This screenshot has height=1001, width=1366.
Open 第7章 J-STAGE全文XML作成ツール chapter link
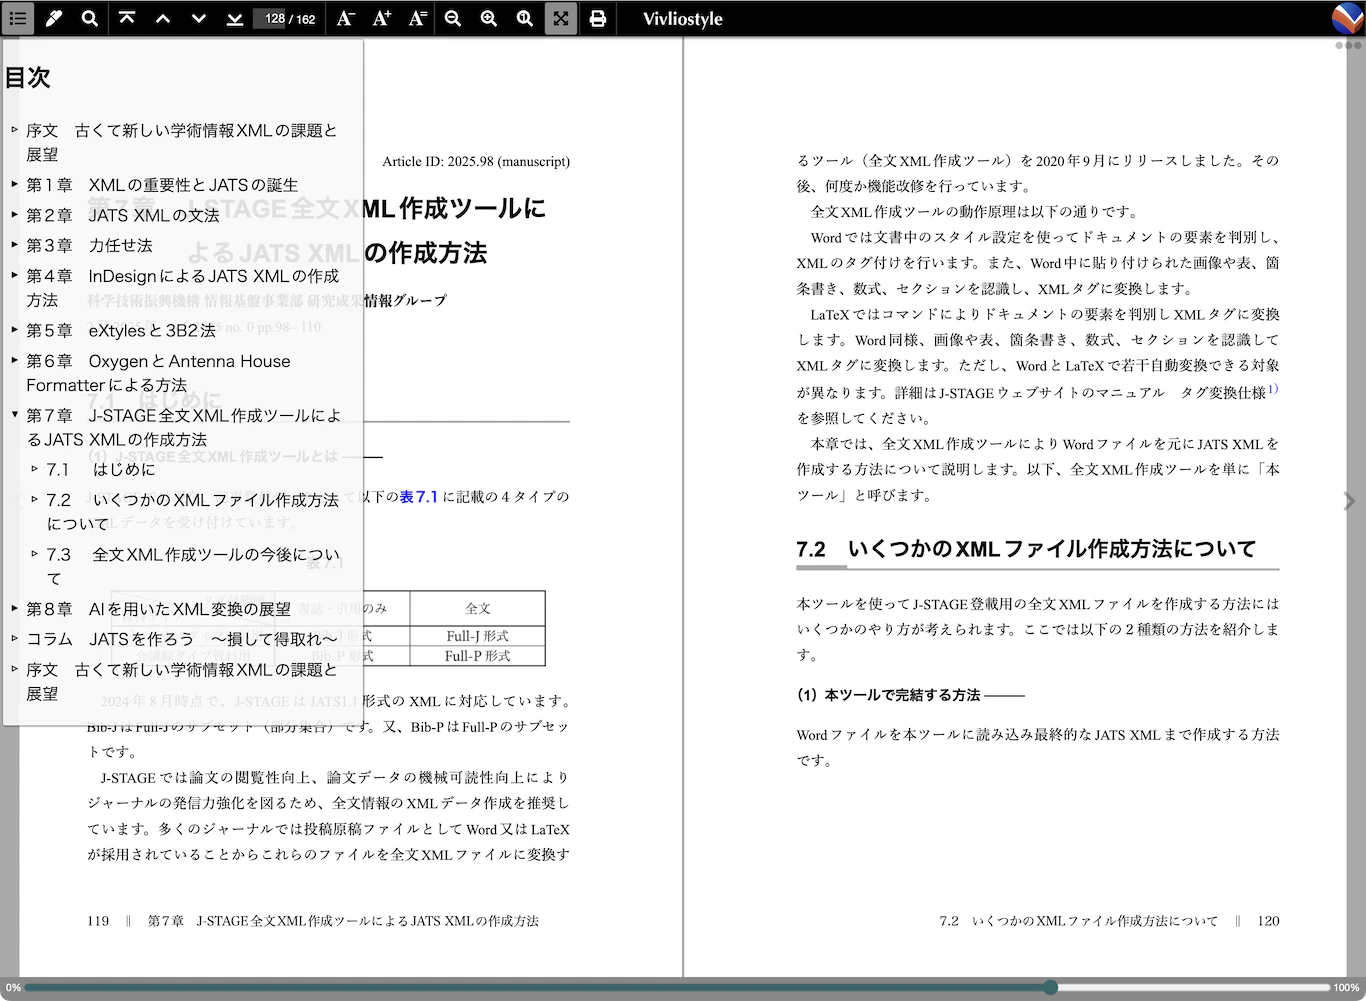click(183, 427)
